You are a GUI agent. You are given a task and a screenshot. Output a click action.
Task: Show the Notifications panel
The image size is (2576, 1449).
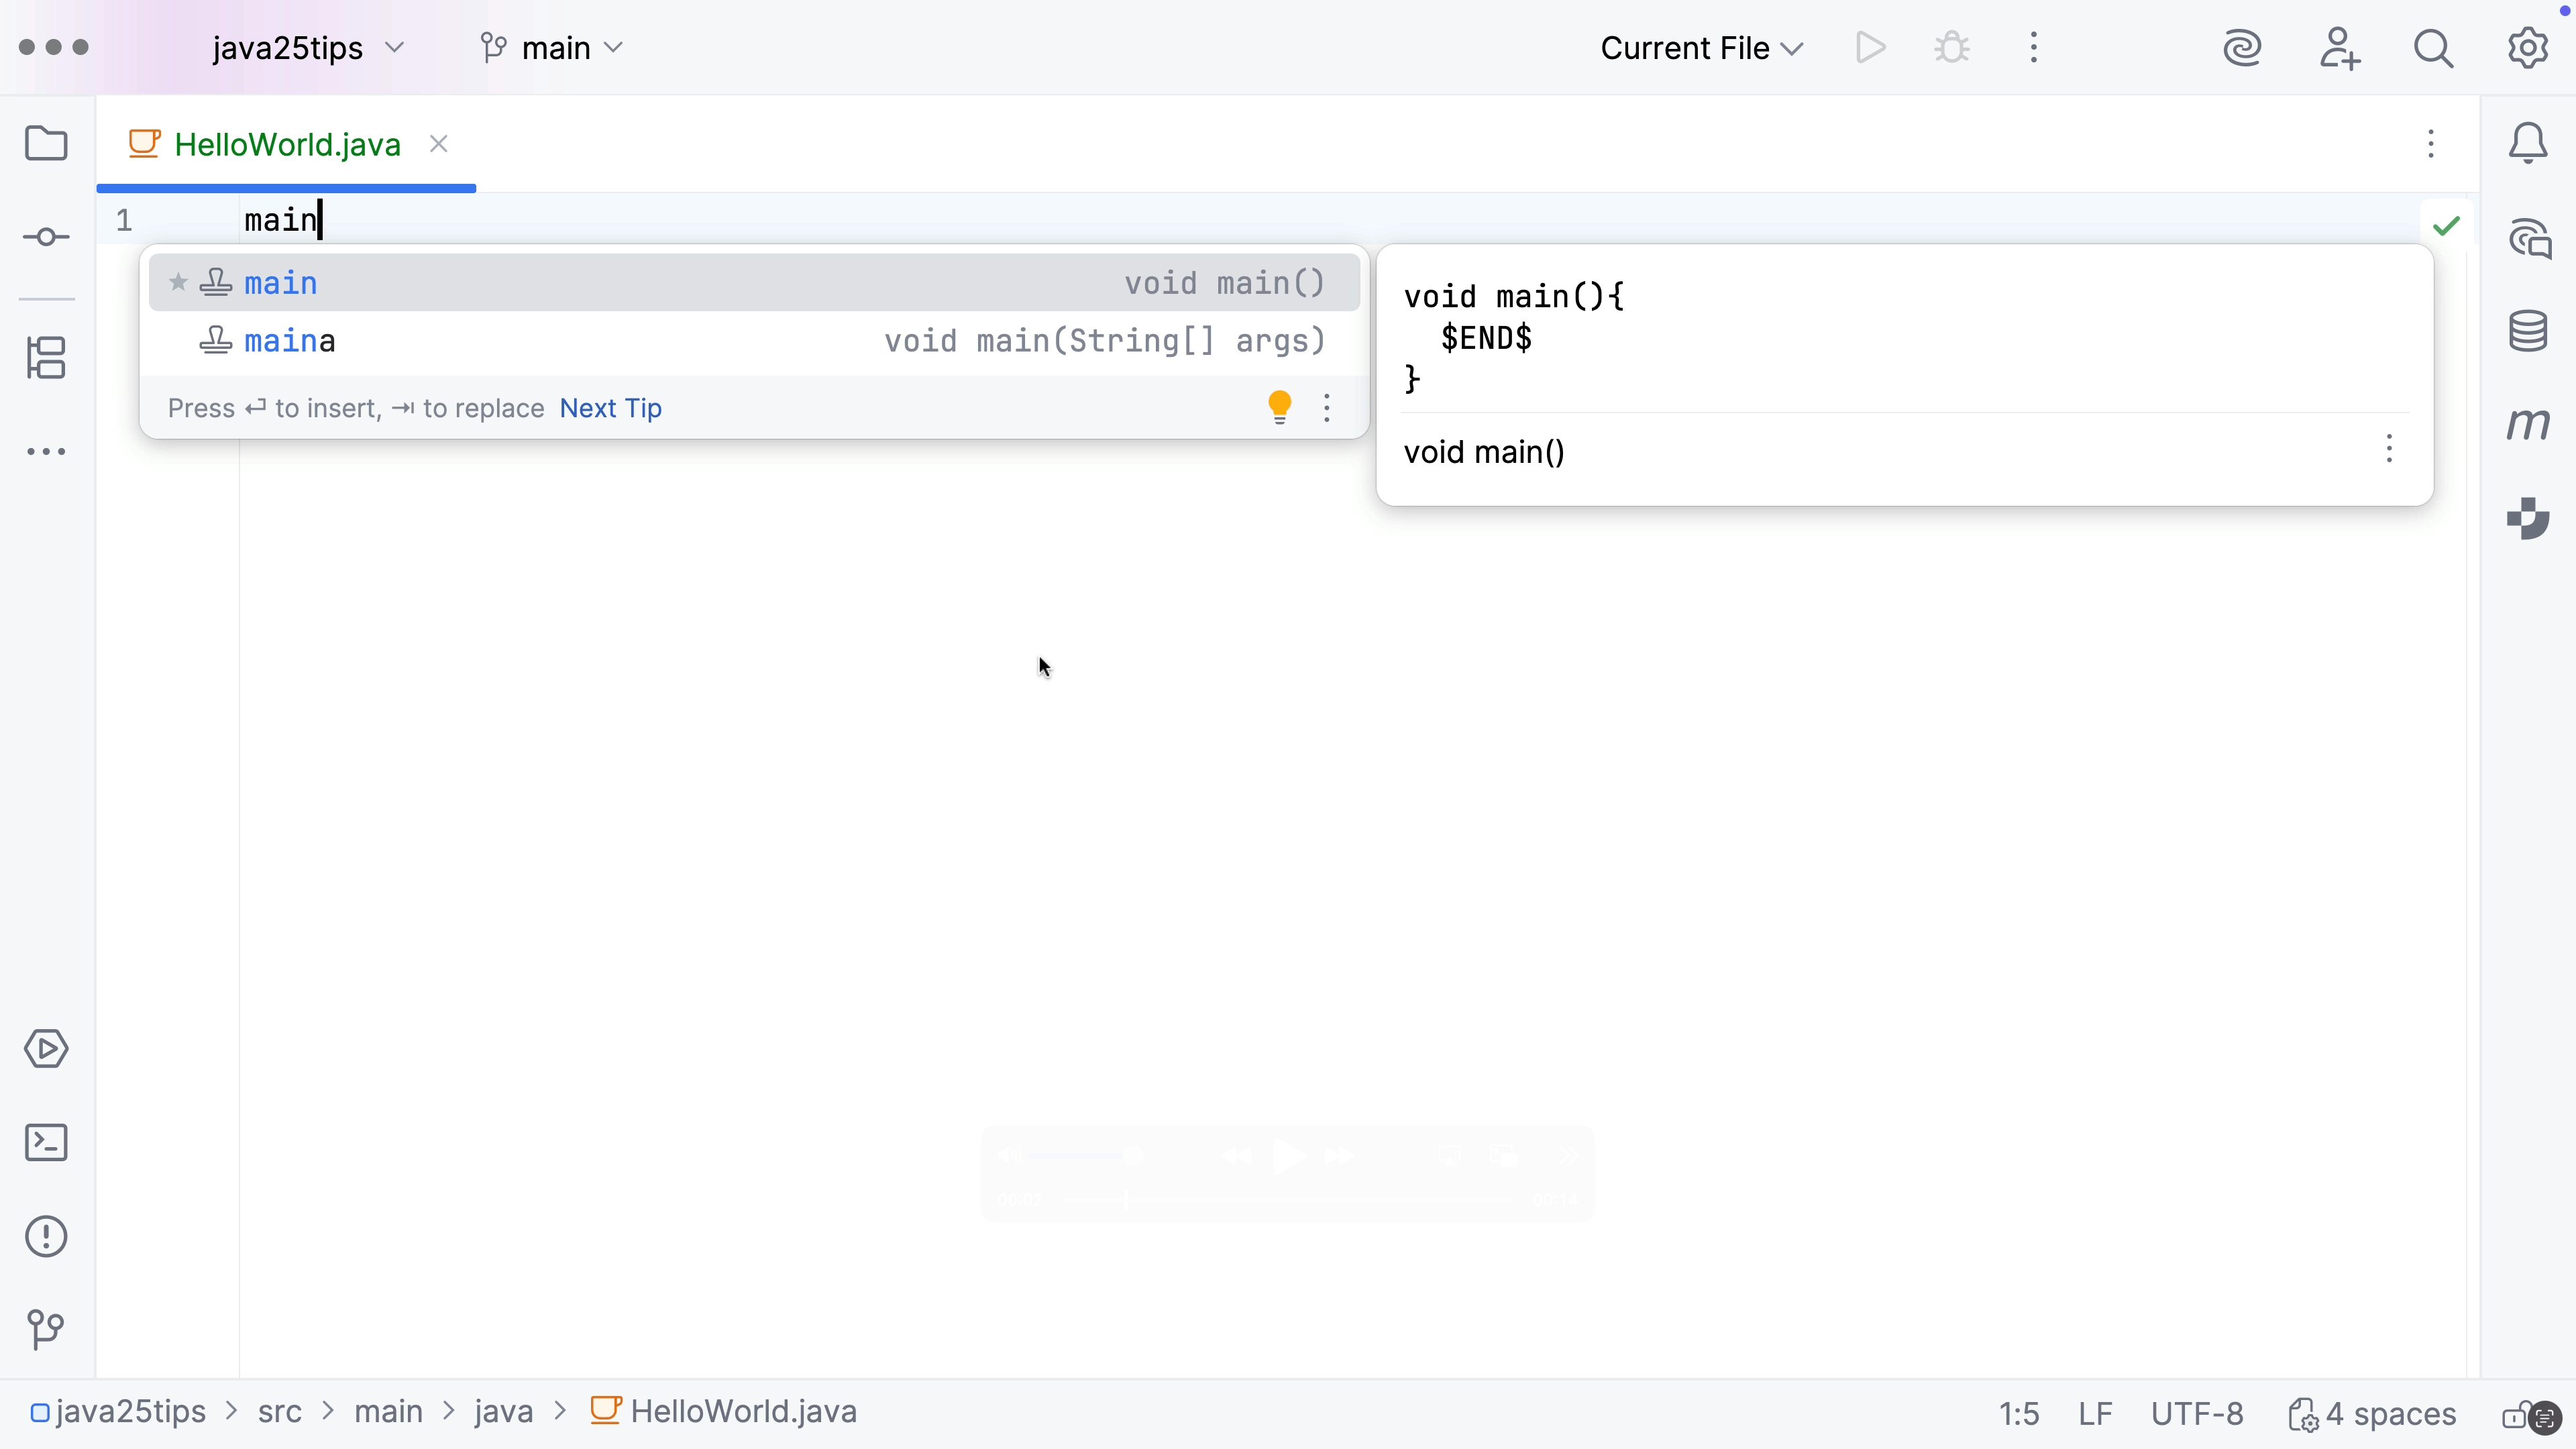[2529, 143]
